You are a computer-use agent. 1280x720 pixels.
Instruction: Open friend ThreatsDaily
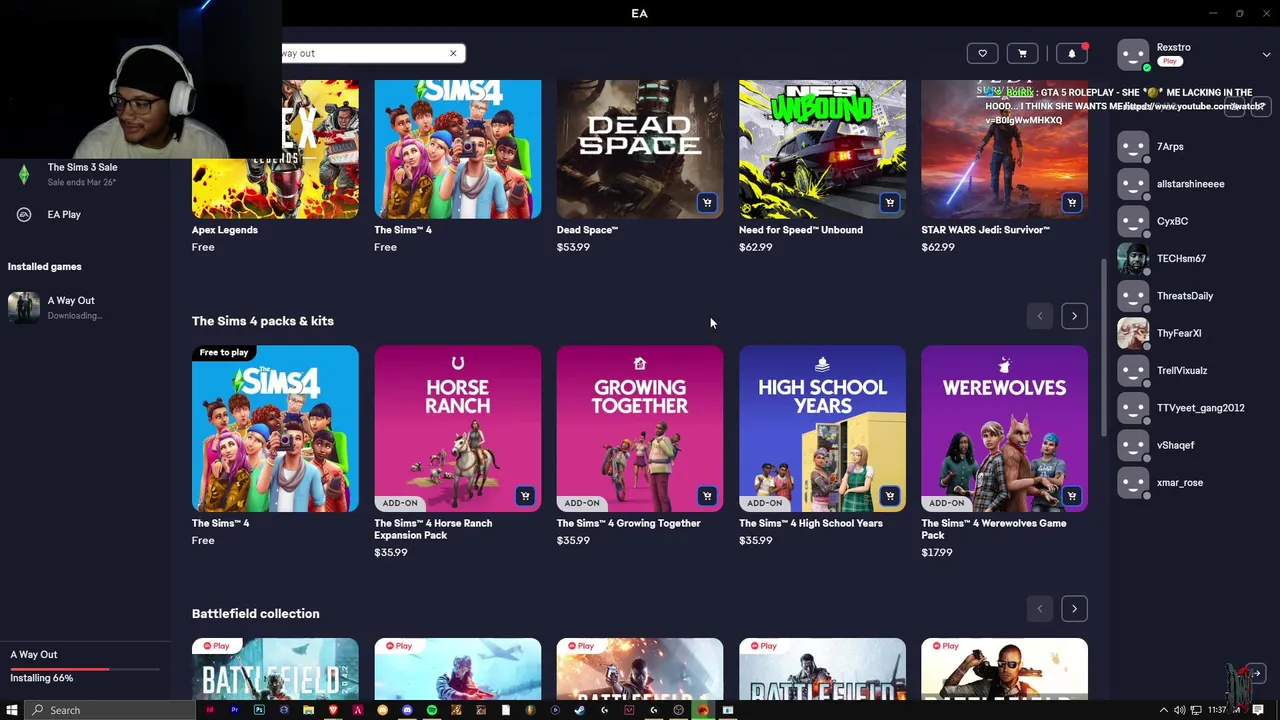[x=1190, y=296]
